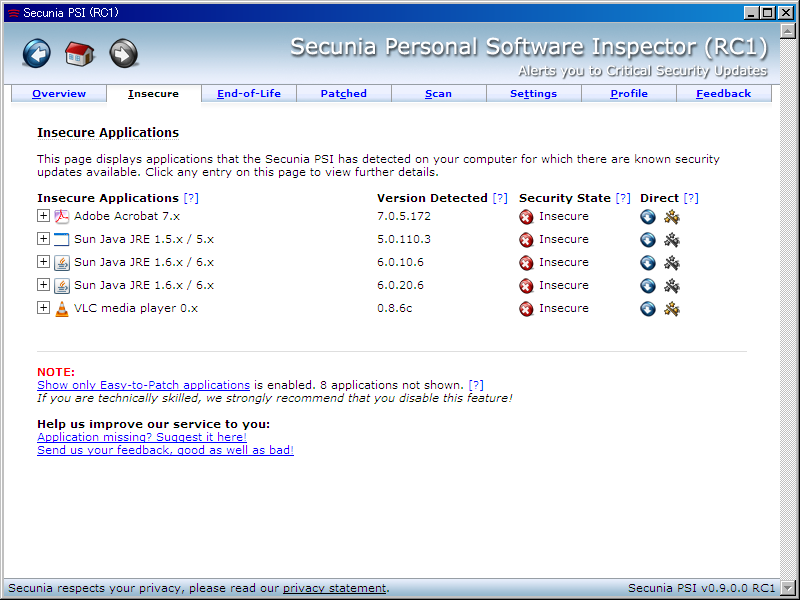Click the Sun Java JRE 1.5.x application icon
800x600 pixels.
(x=62, y=239)
